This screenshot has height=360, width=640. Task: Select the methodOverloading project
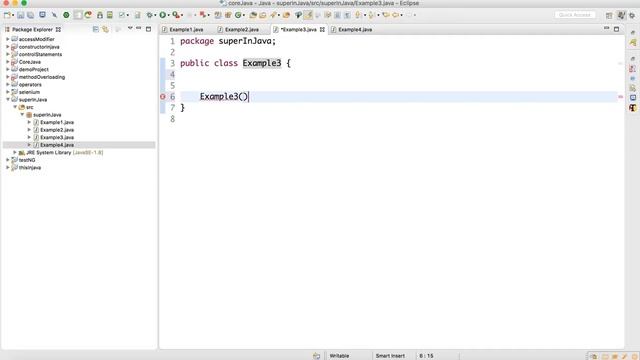[42, 77]
